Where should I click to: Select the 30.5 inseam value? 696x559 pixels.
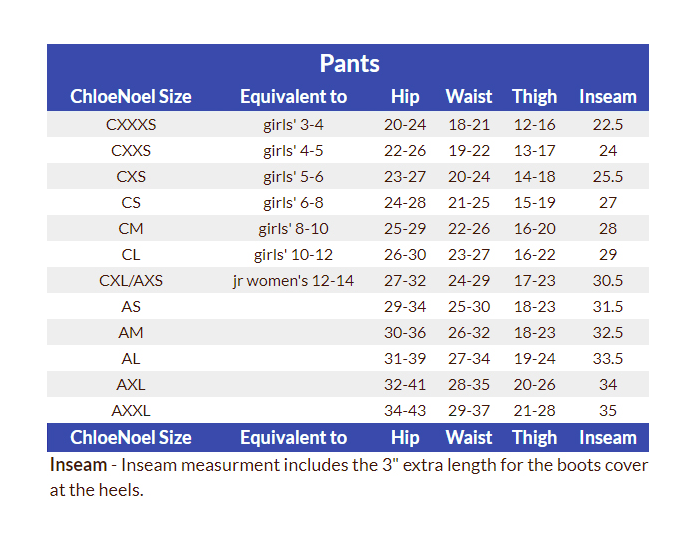607,281
